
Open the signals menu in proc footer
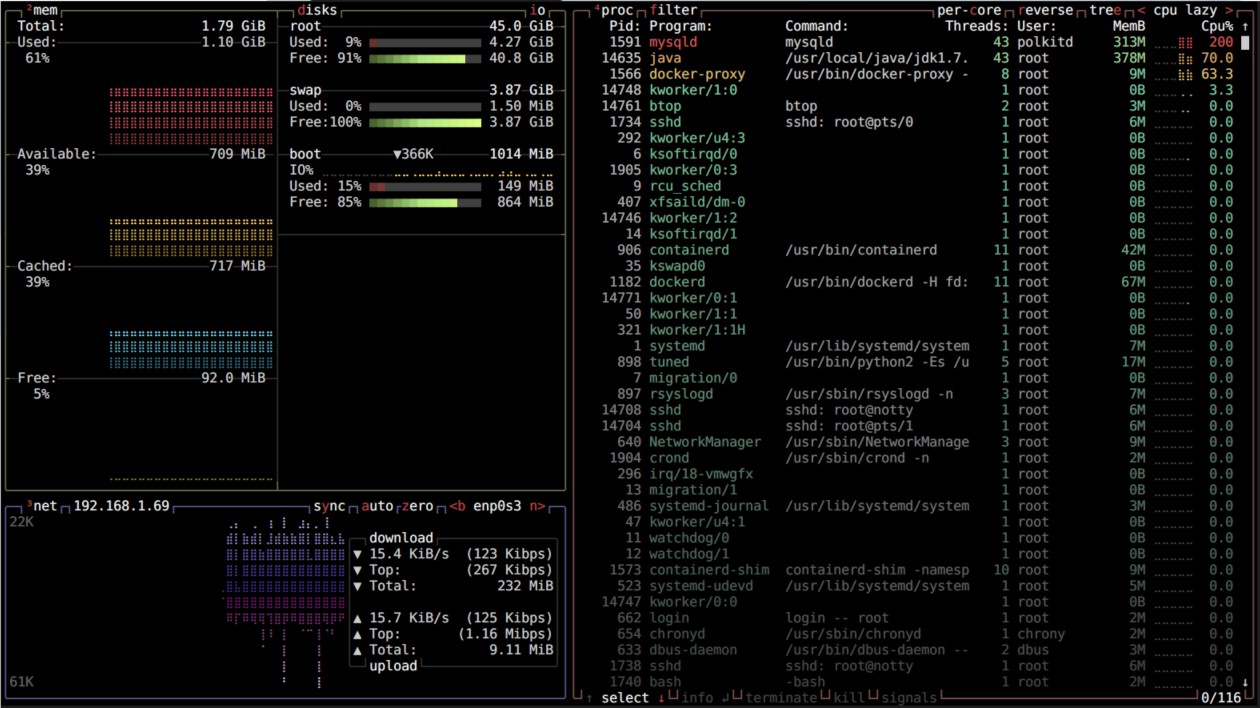(909, 698)
